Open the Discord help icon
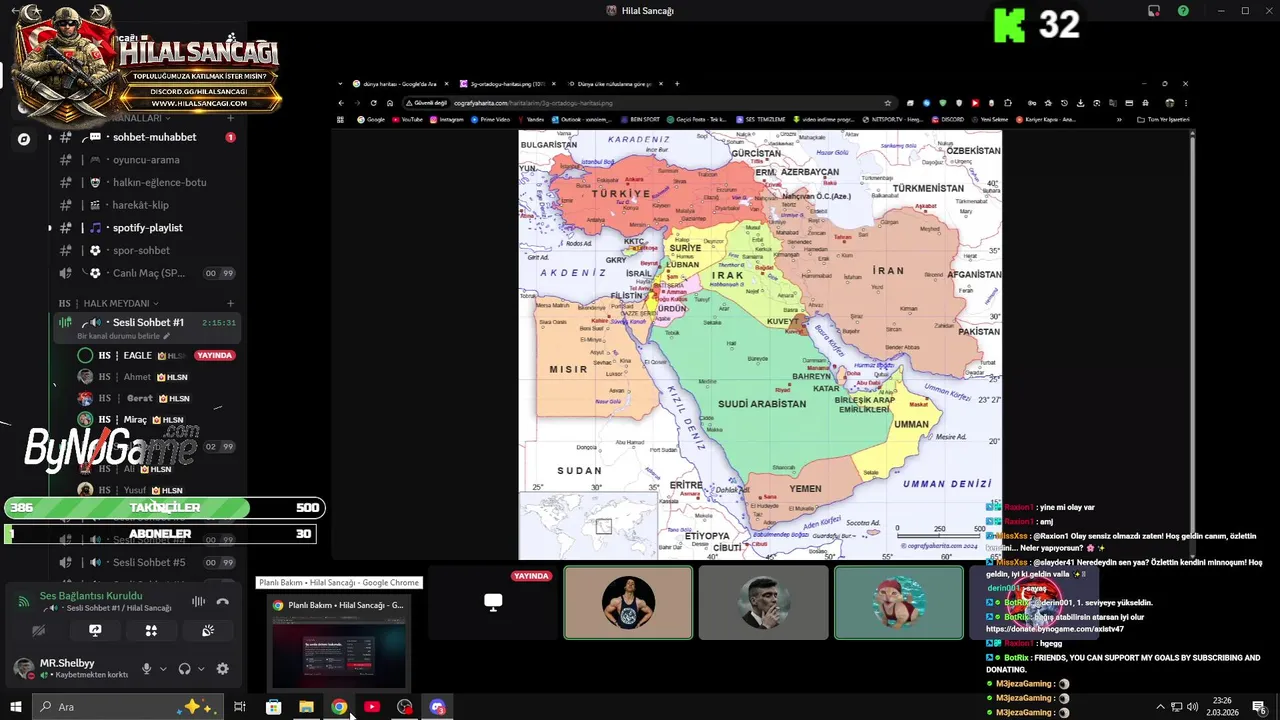 [x=1183, y=11]
